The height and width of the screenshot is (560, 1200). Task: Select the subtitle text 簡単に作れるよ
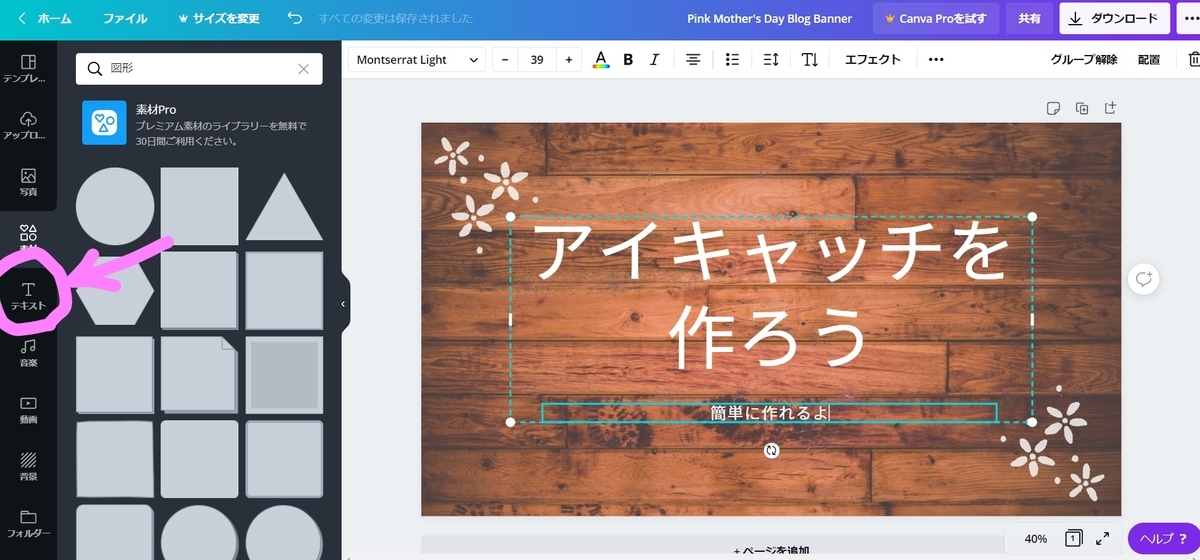(x=770, y=412)
